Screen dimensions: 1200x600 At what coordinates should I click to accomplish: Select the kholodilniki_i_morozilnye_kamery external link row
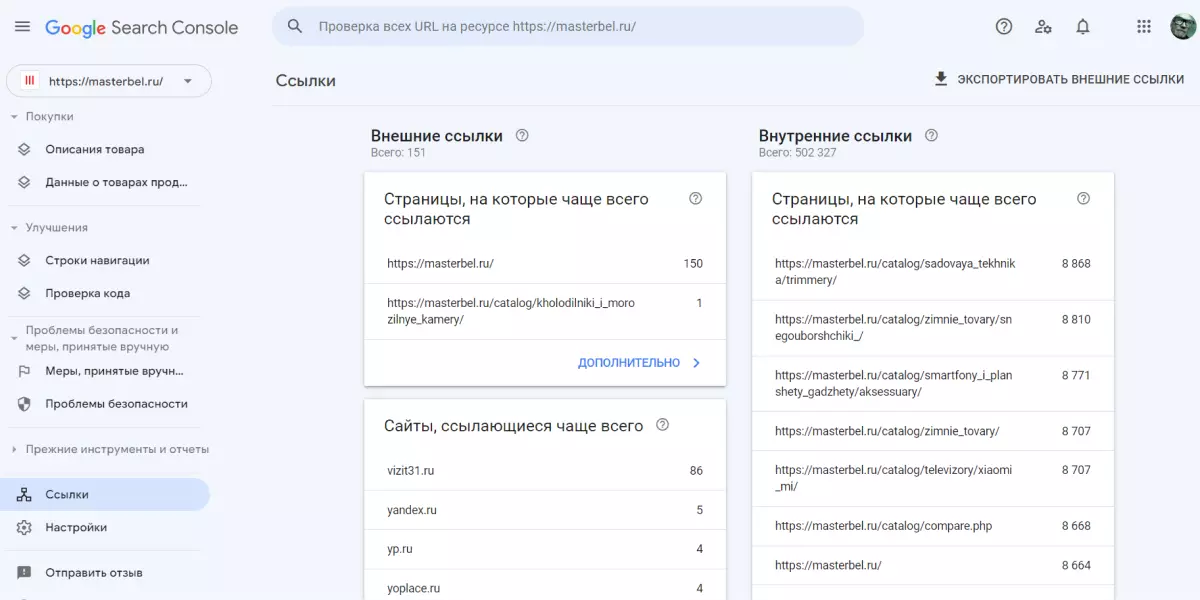(x=545, y=311)
